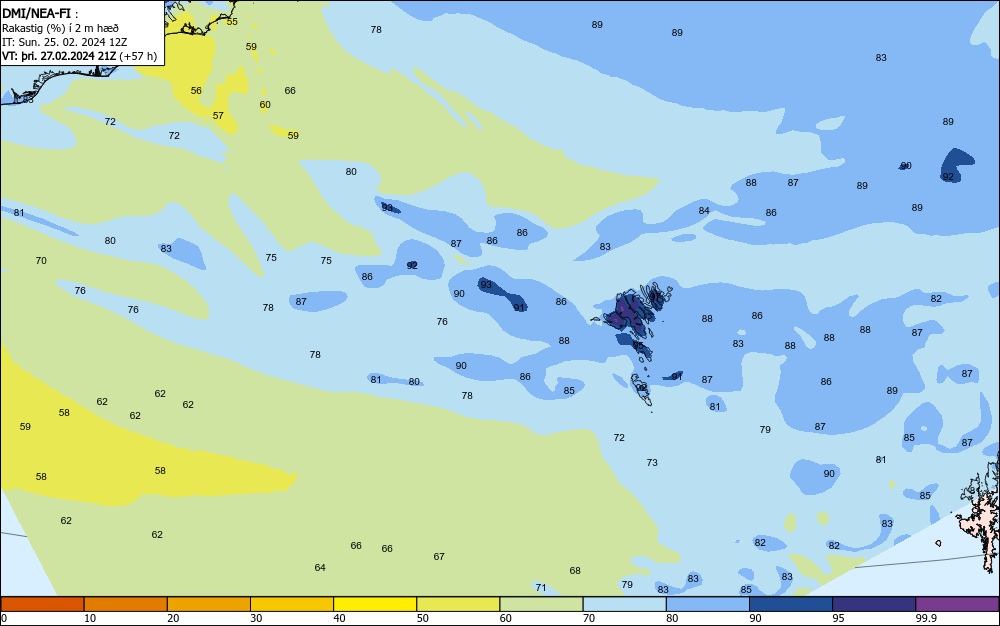
Task: Select the 10–20 orange legend color block
Action: (126, 604)
